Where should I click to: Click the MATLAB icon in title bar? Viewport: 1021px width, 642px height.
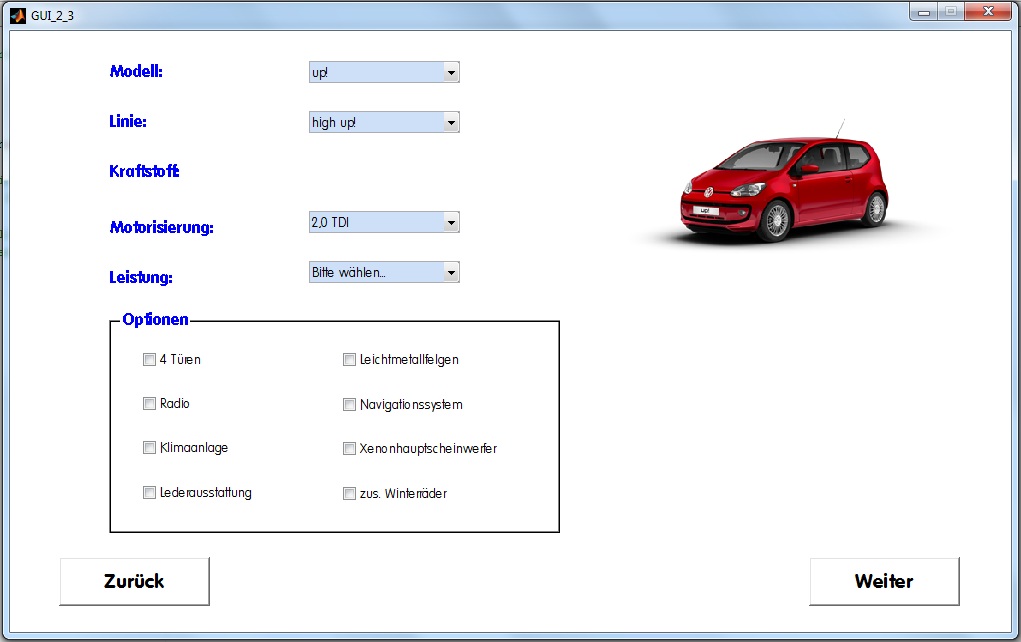(x=17, y=13)
